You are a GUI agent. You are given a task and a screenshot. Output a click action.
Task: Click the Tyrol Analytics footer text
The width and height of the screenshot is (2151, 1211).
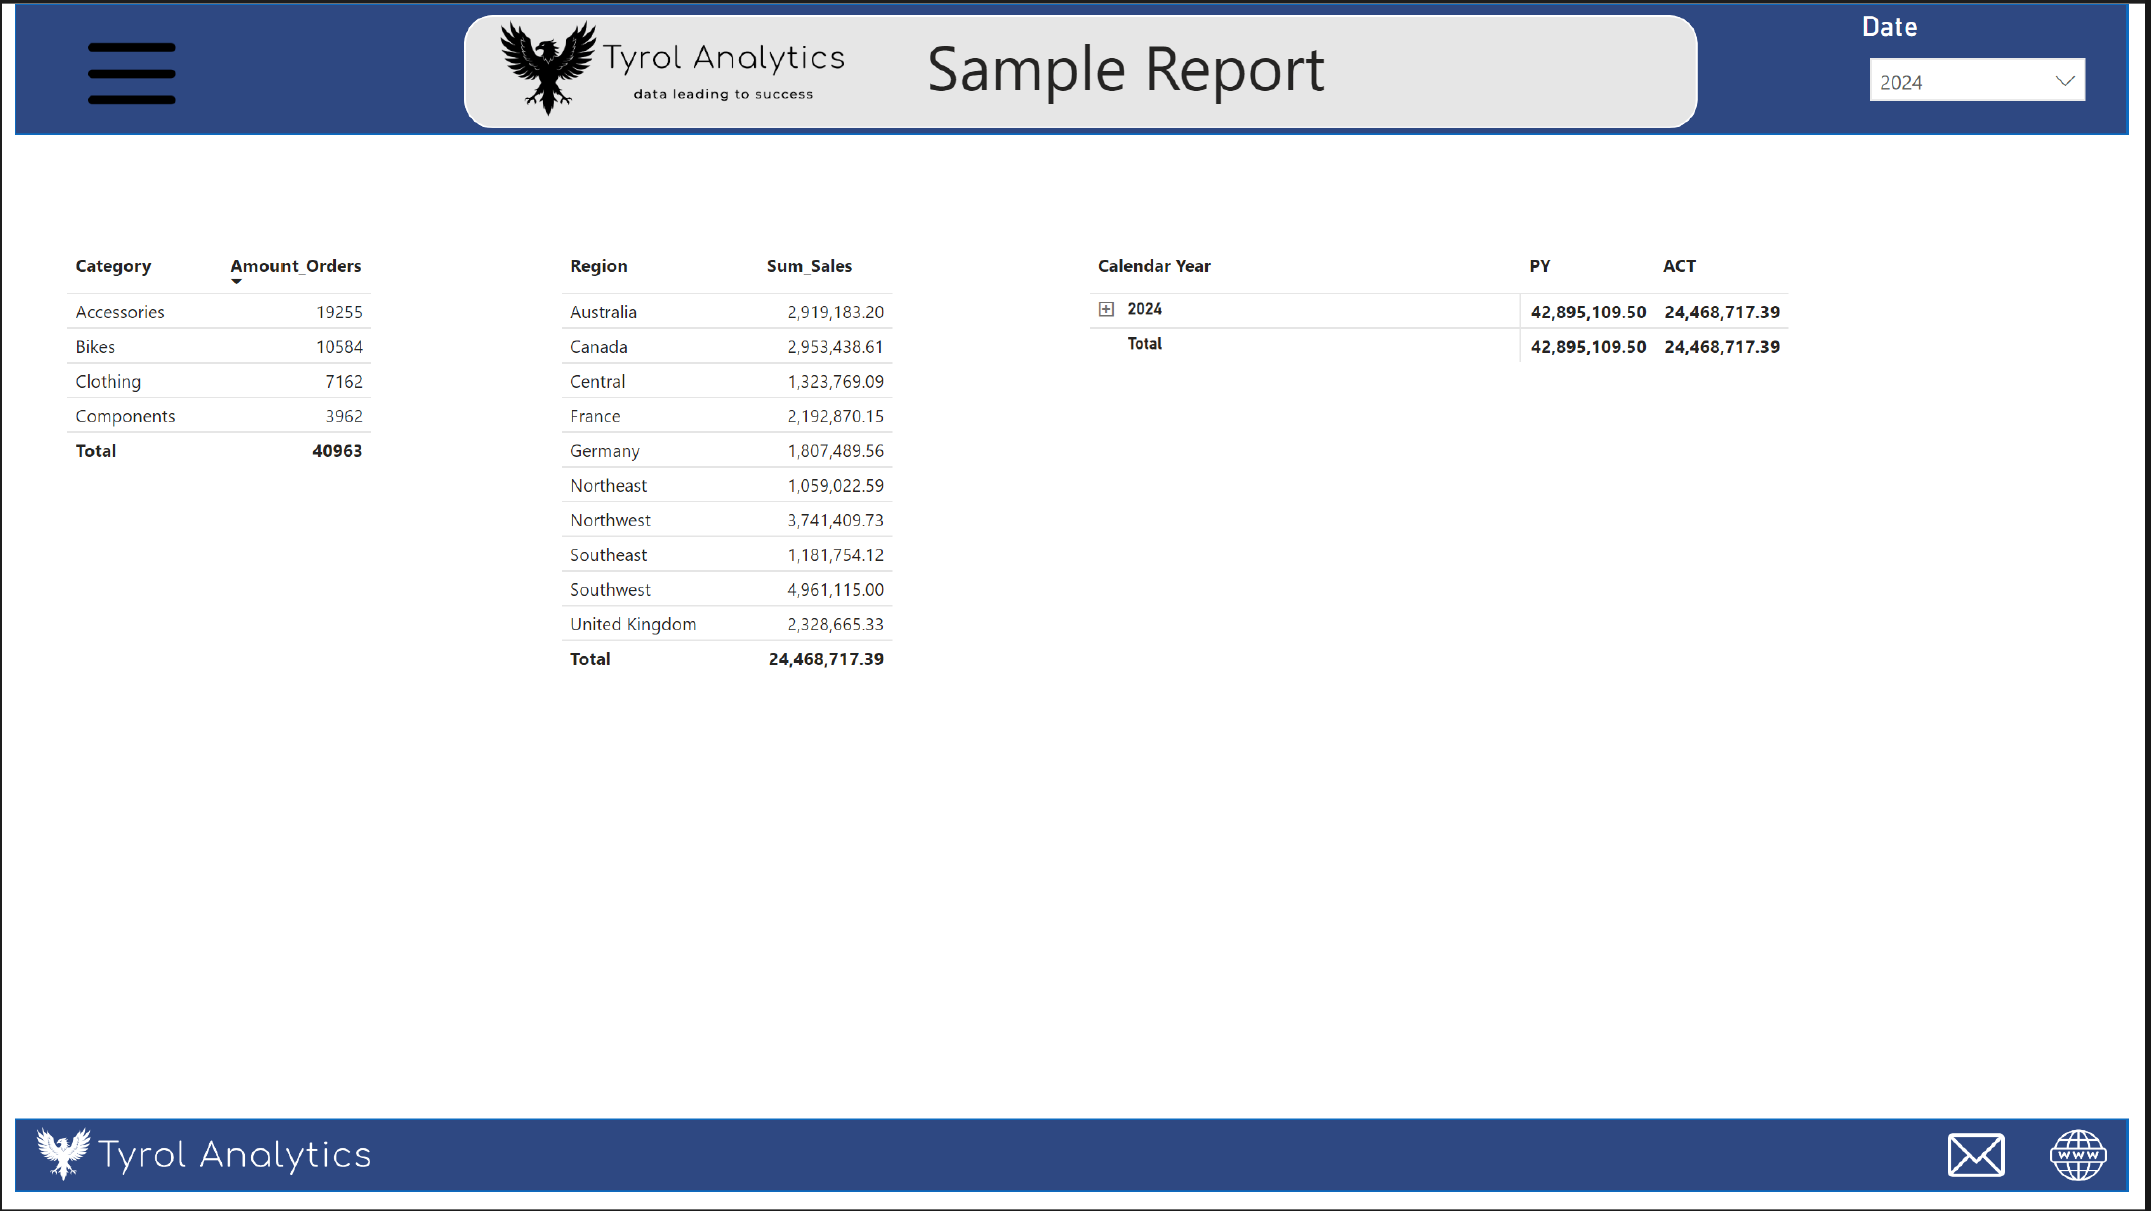[x=234, y=1155]
